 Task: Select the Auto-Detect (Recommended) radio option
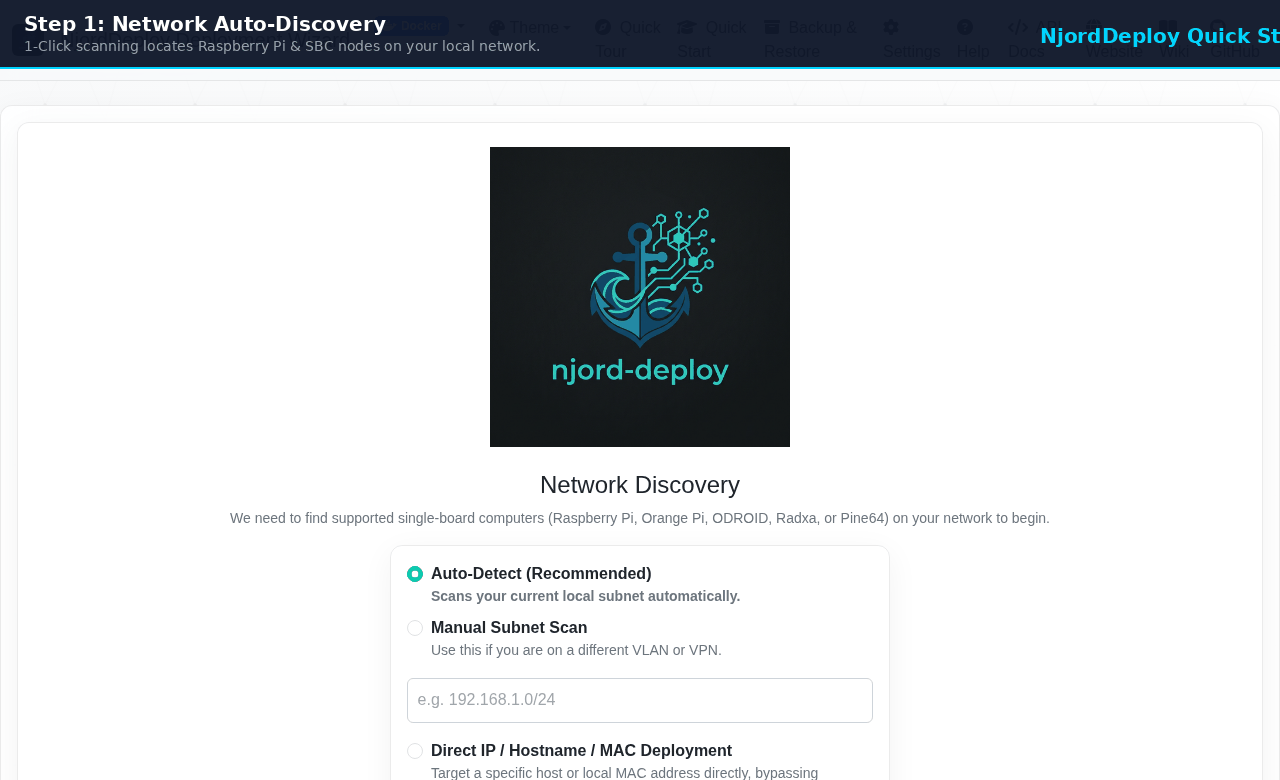tap(415, 574)
